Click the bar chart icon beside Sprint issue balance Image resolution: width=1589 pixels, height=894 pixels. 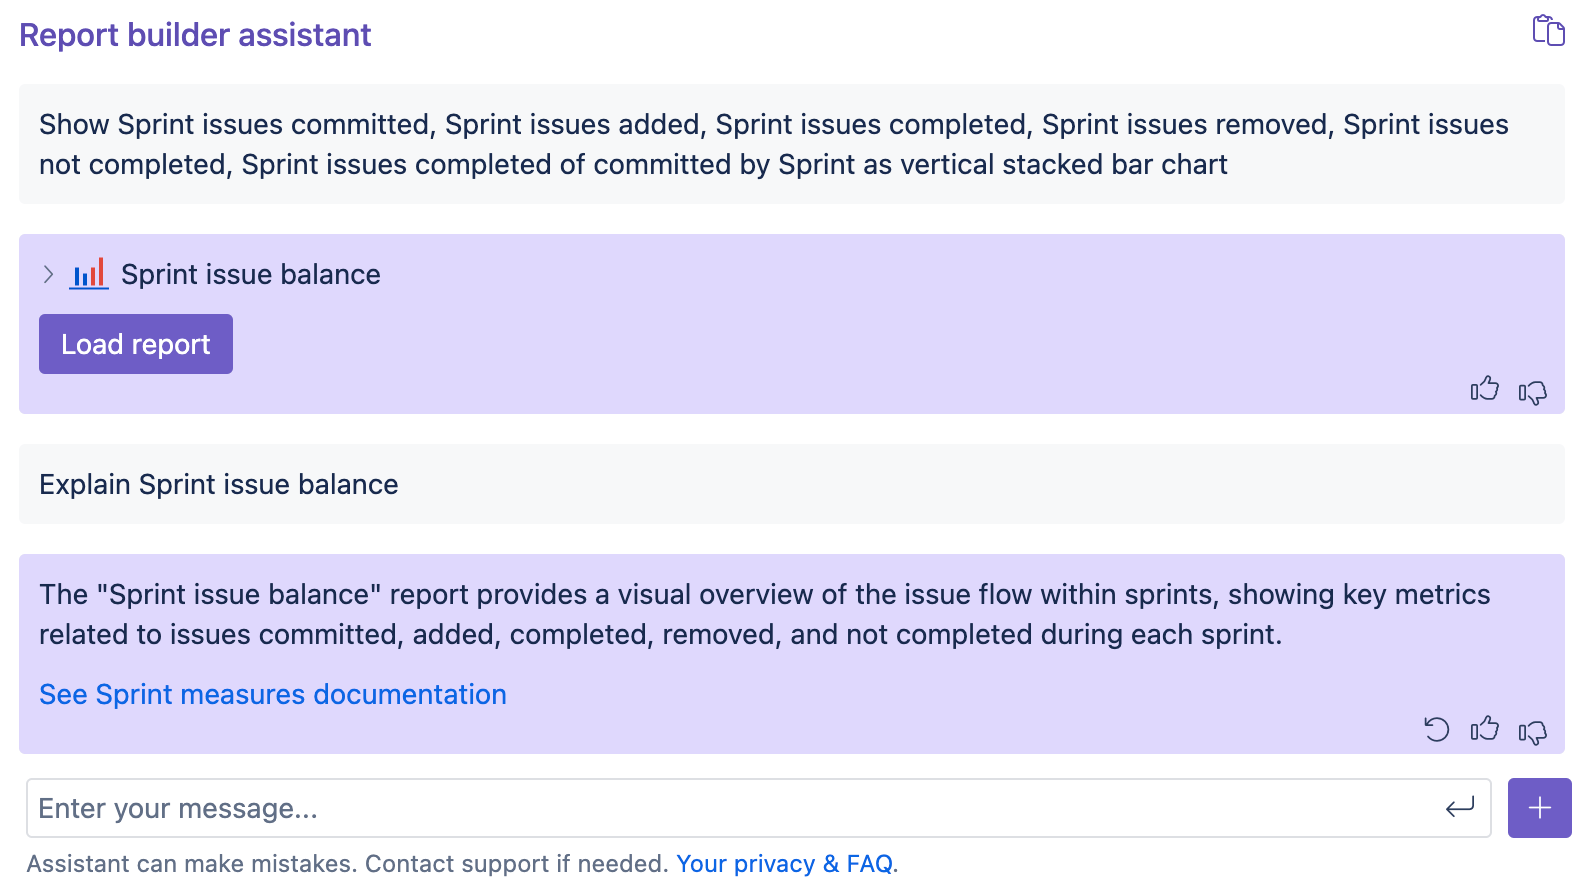click(x=88, y=273)
